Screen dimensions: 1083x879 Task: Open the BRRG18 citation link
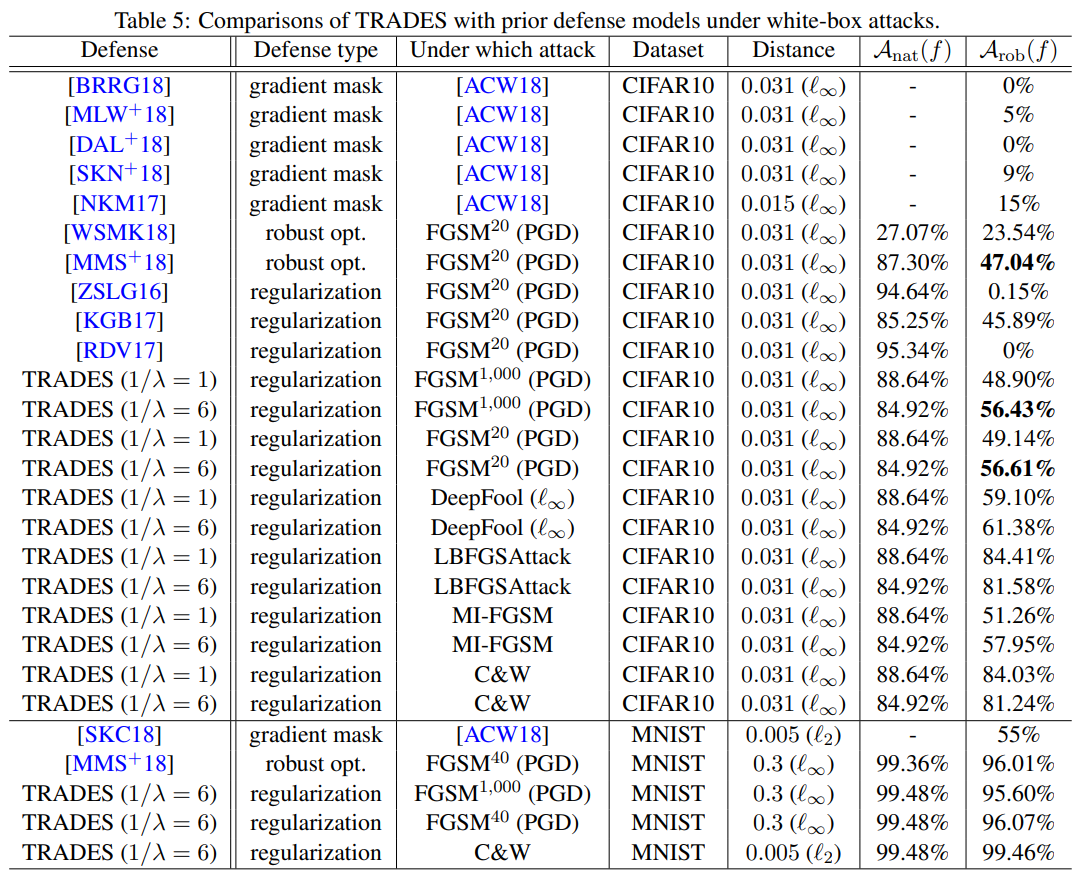click(x=119, y=86)
